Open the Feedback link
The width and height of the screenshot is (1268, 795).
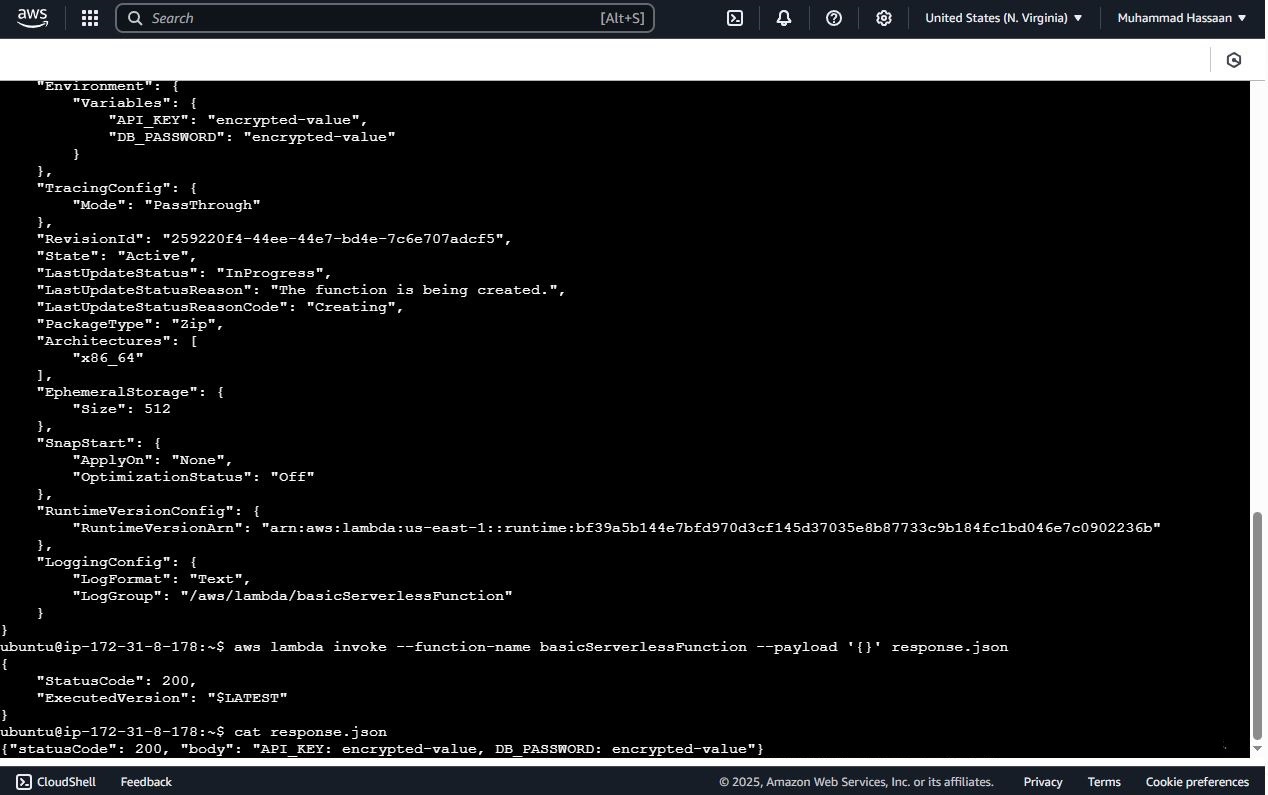(146, 782)
